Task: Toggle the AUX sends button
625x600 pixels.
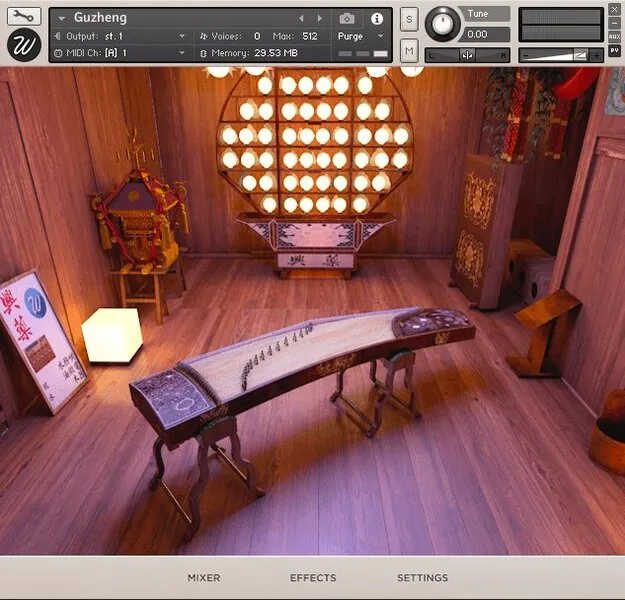Action: (x=614, y=37)
